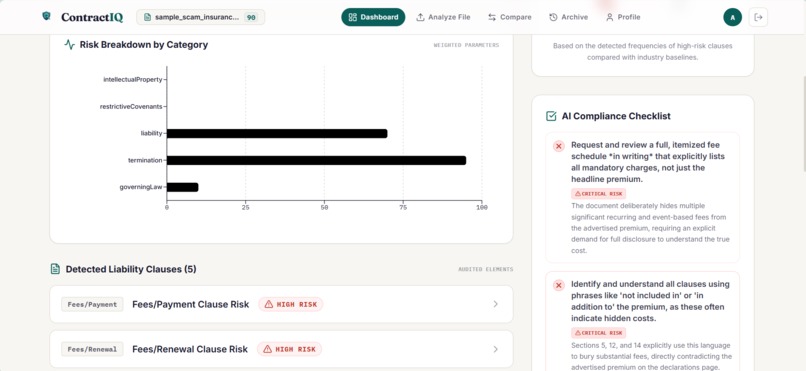
Task: Click HIGH RISK badge on Fees/Payment row
Action: [291, 304]
